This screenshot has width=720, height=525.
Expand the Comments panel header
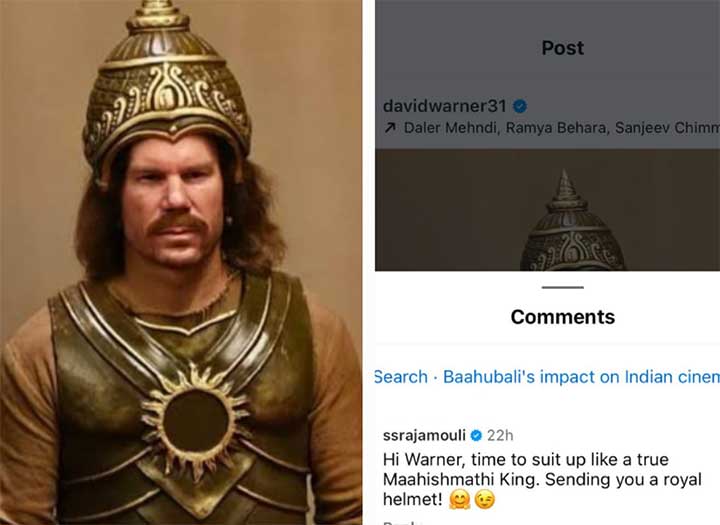(x=562, y=317)
